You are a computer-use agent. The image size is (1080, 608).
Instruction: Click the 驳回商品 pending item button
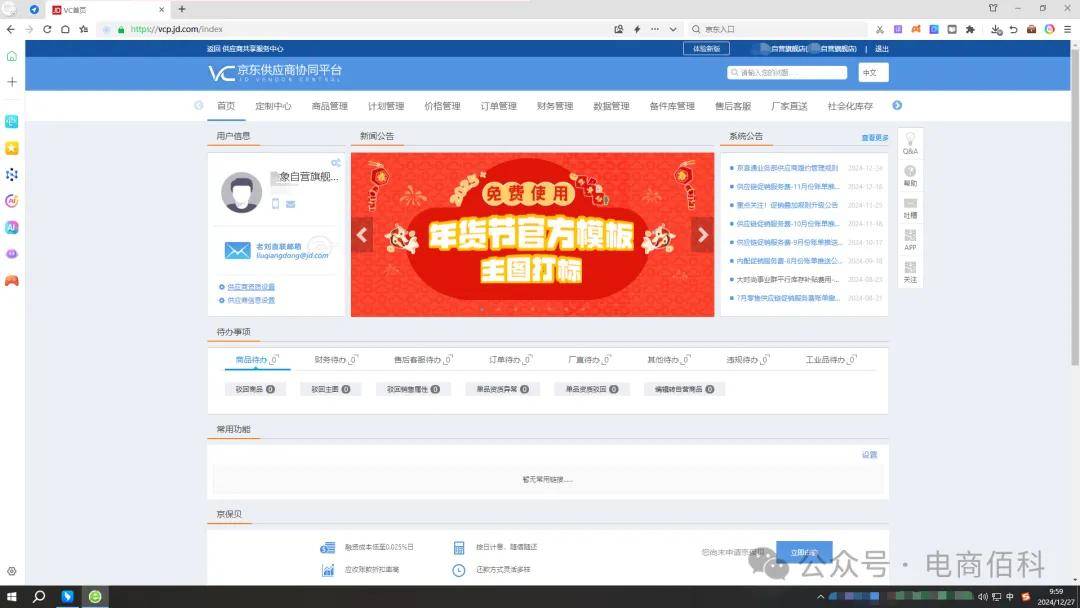click(254, 389)
